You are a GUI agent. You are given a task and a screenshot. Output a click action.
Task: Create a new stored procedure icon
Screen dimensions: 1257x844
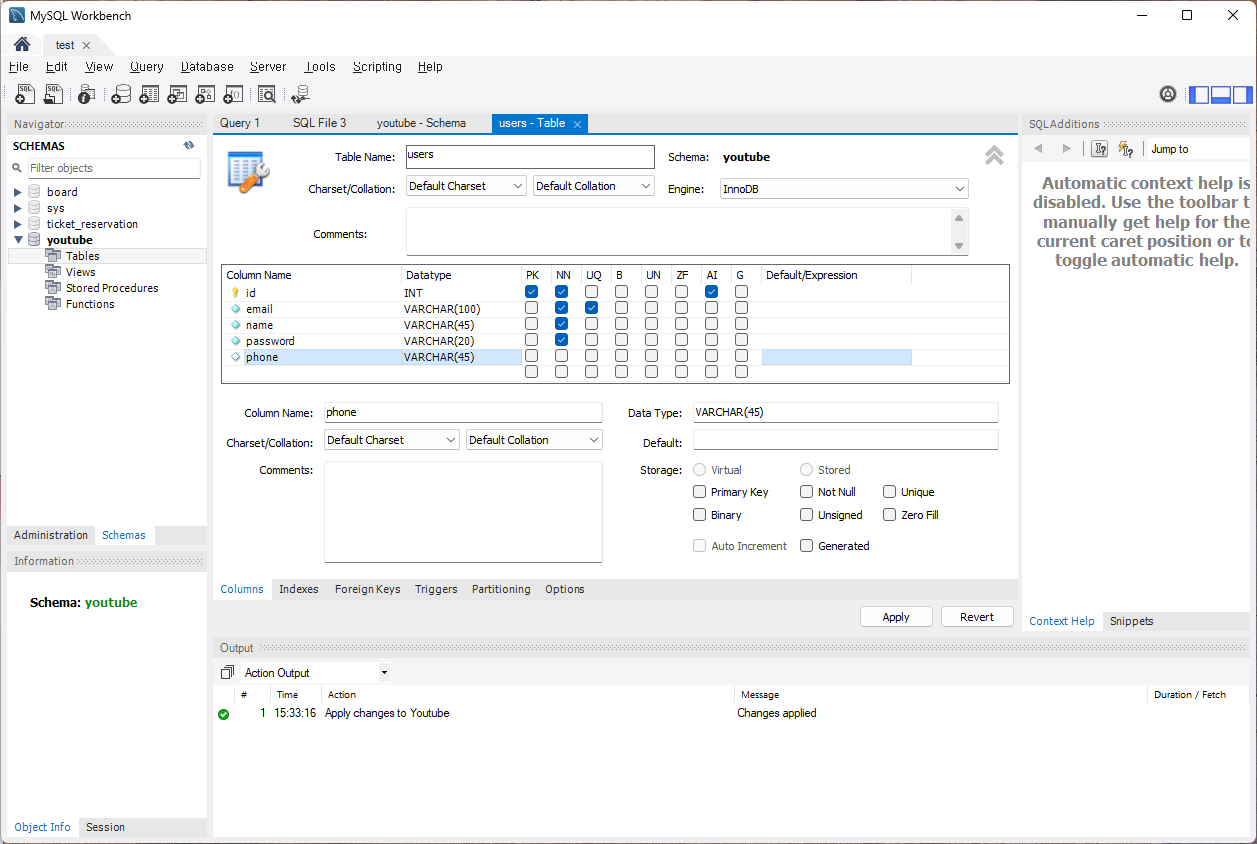[205, 95]
